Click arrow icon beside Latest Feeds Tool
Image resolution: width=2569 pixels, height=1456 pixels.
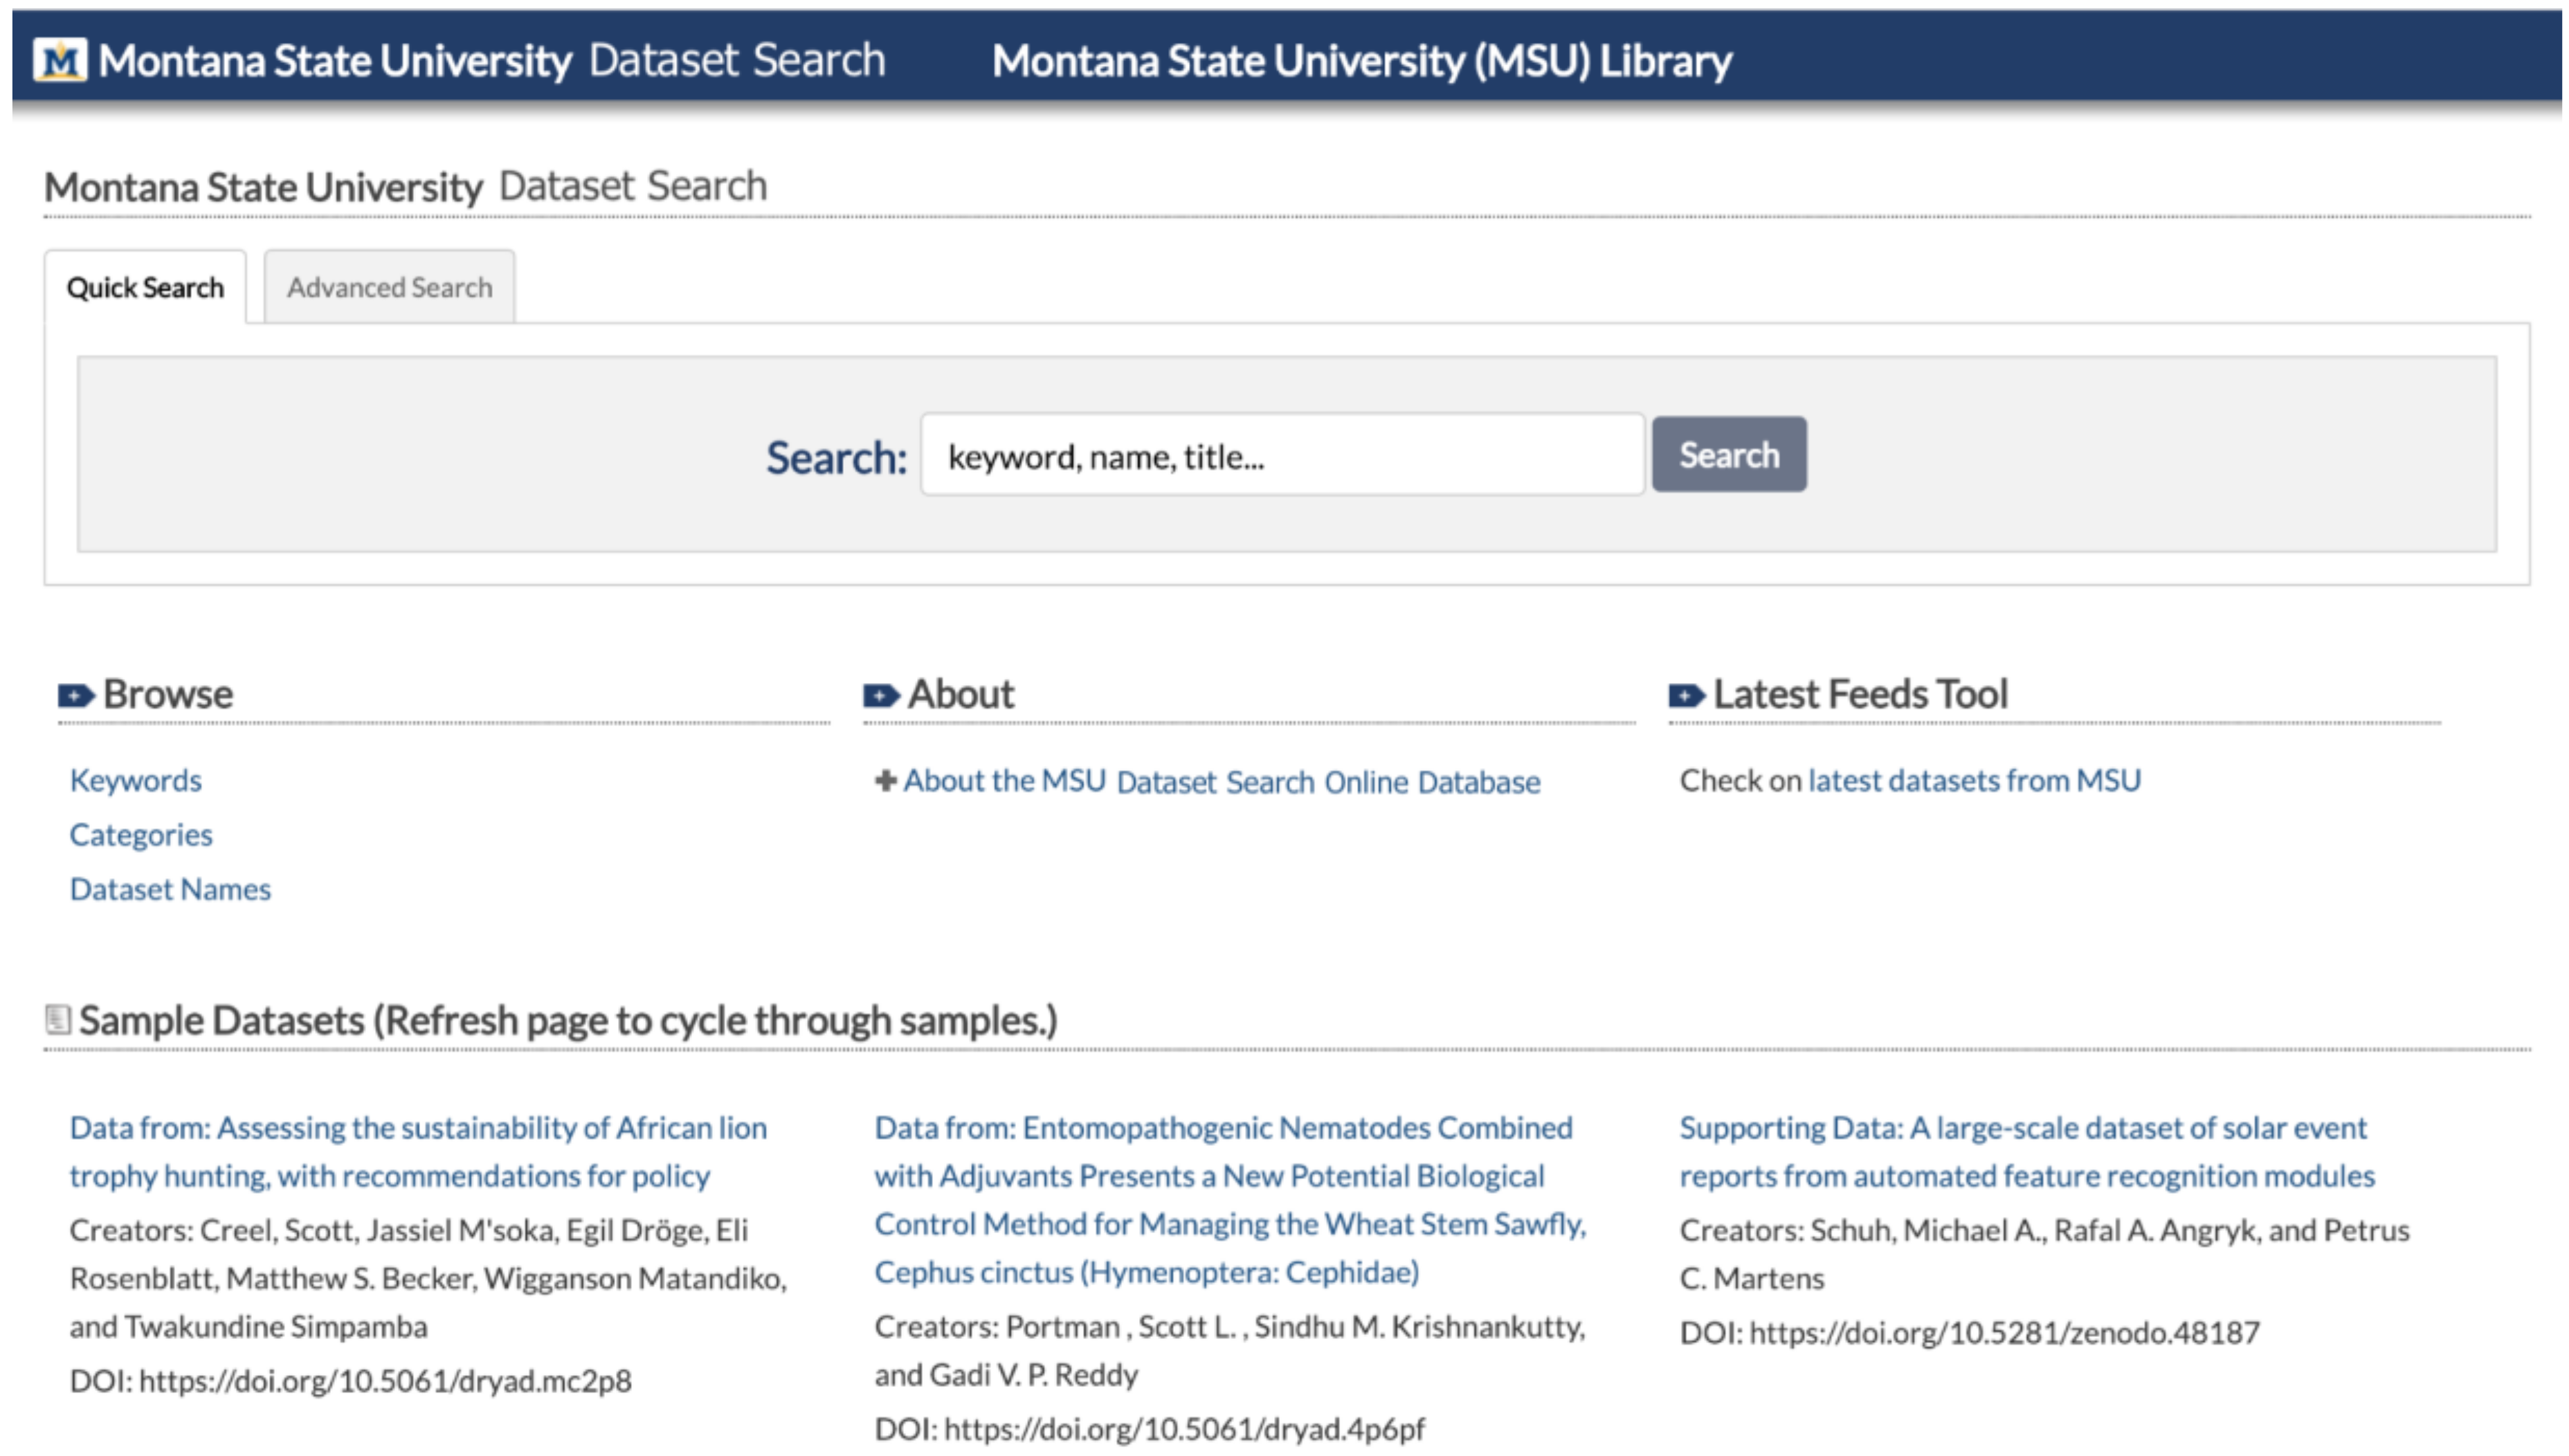click(1686, 695)
